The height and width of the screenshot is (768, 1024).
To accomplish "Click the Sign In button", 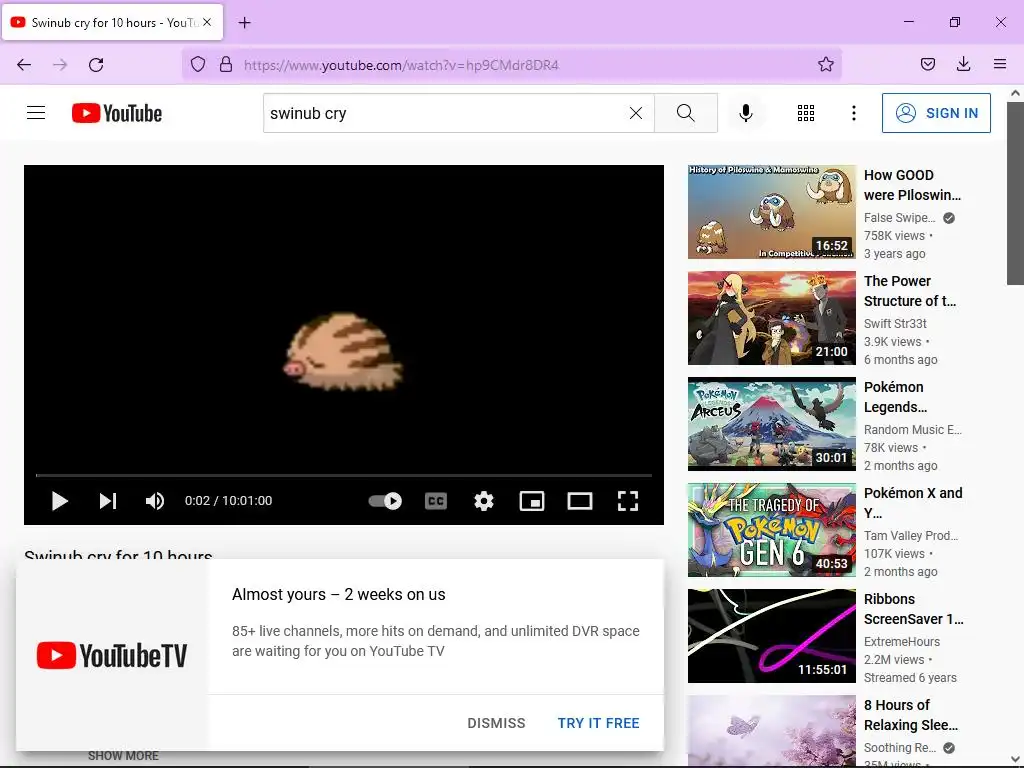I will click(x=936, y=113).
